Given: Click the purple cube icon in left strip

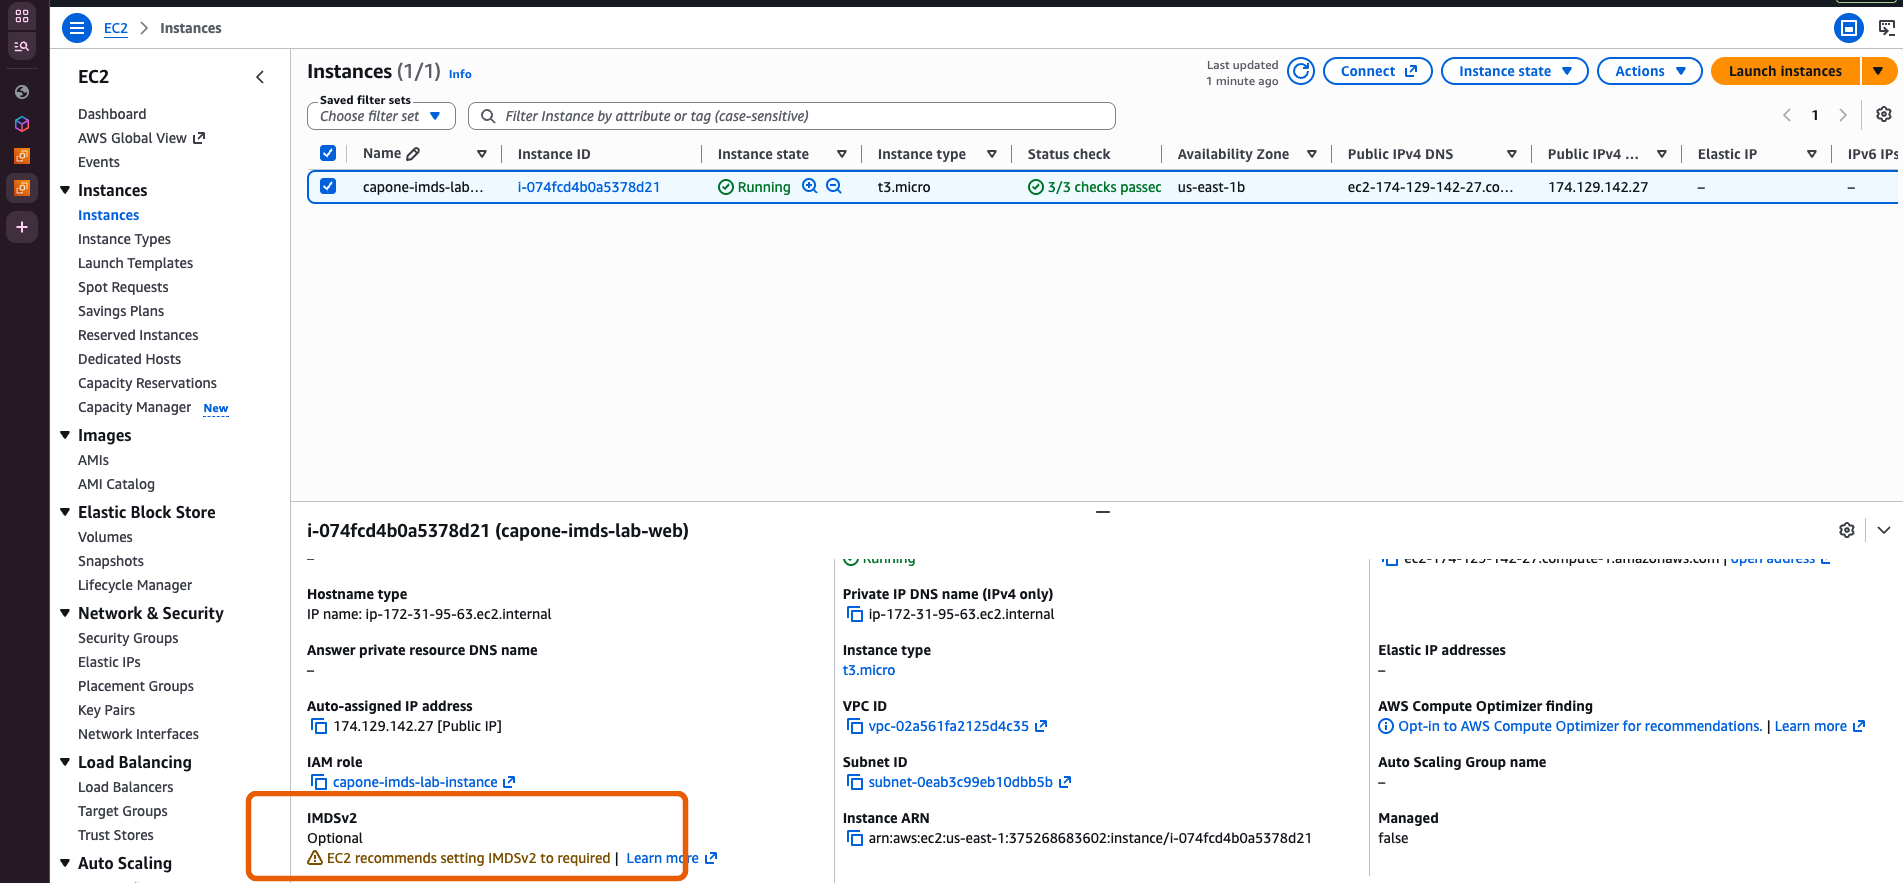Looking at the screenshot, I should tap(22, 124).
